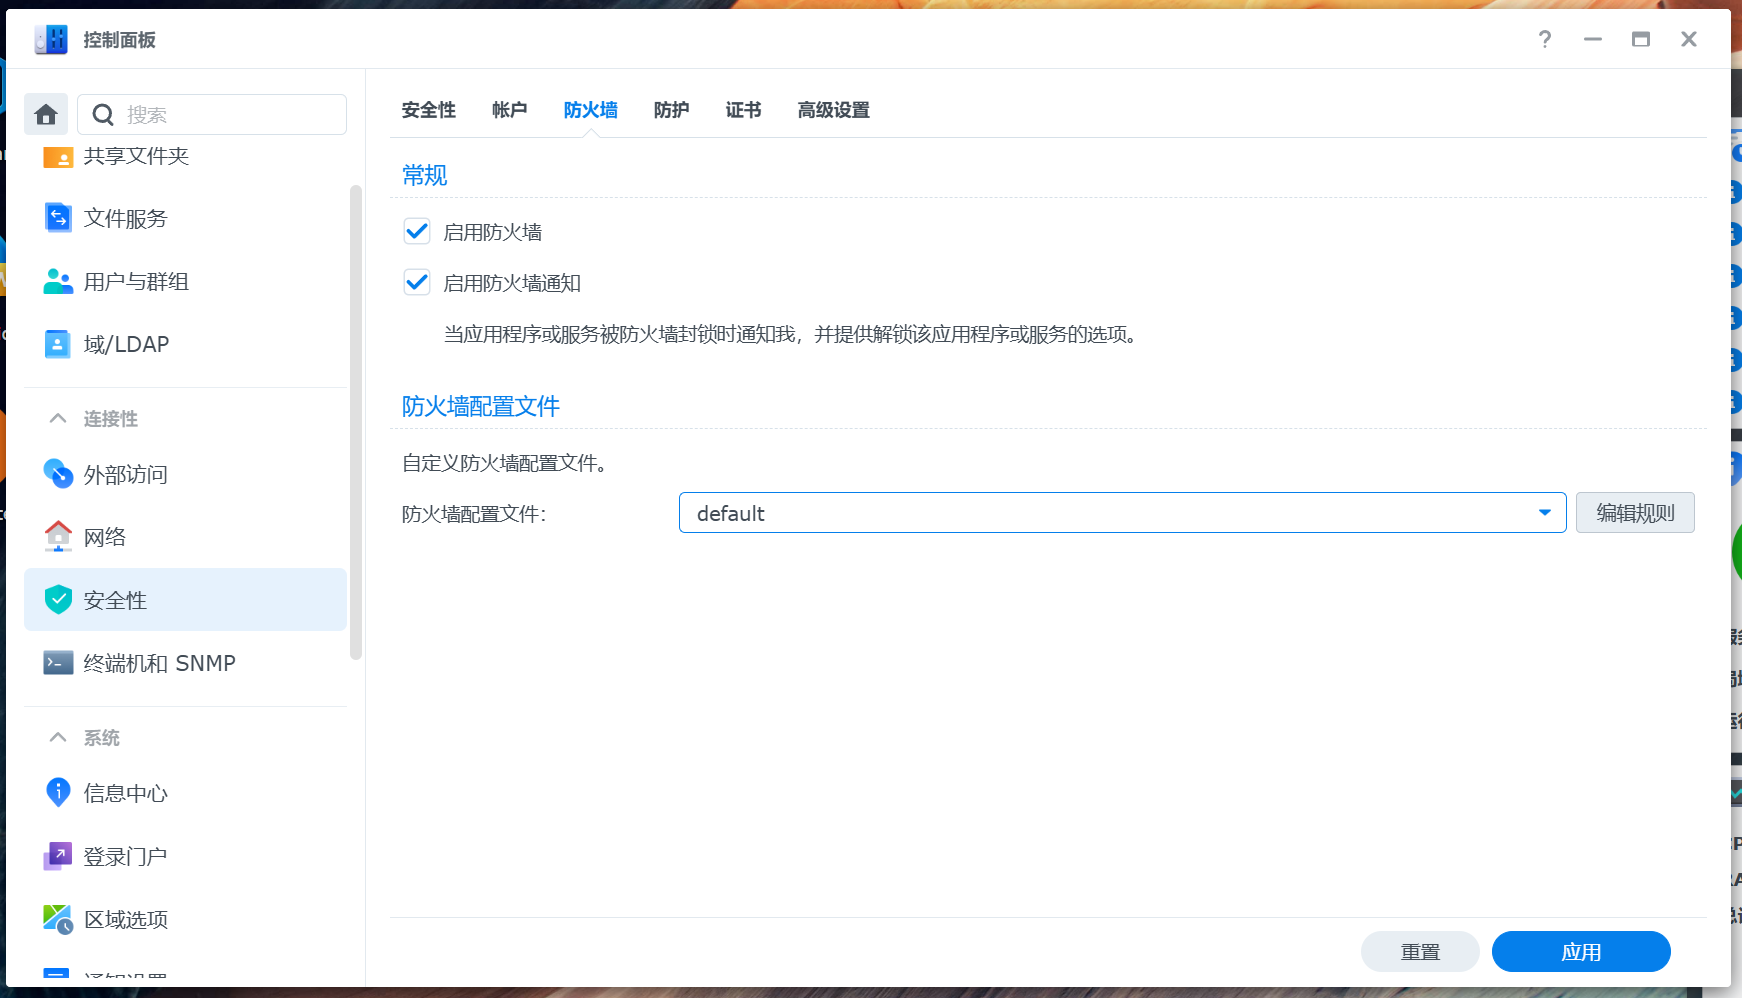Open 终端机和 SNMP settings
This screenshot has height=998, width=1742.
57,662
